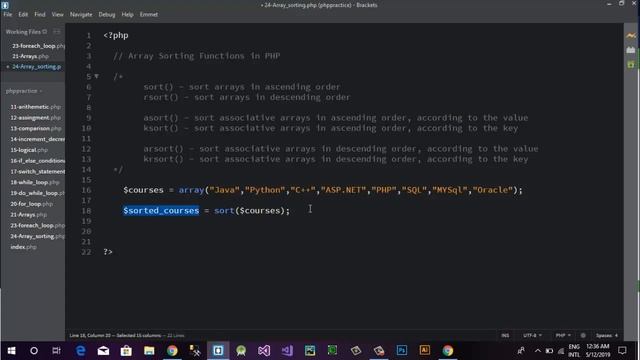Open 15-logical.php in project tree
Screen dimensions: 640x360
pos(29,150)
